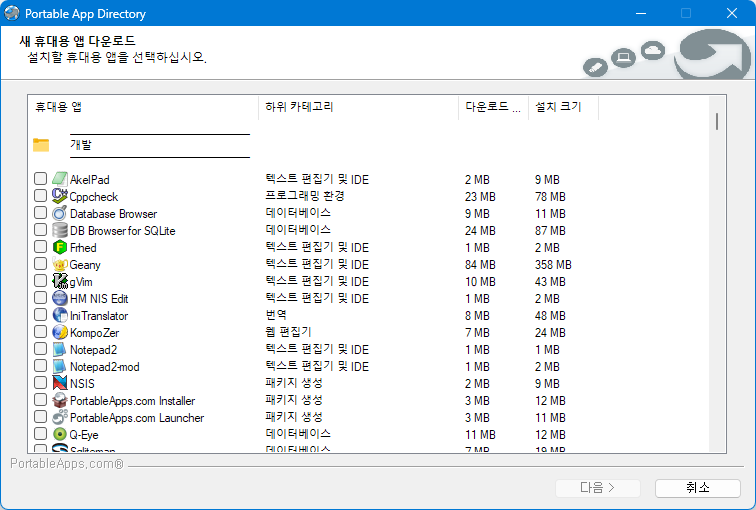Image resolution: width=756 pixels, height=510 pixels.
Task: Select the AkelPad app name
Action: click(90, 180)
